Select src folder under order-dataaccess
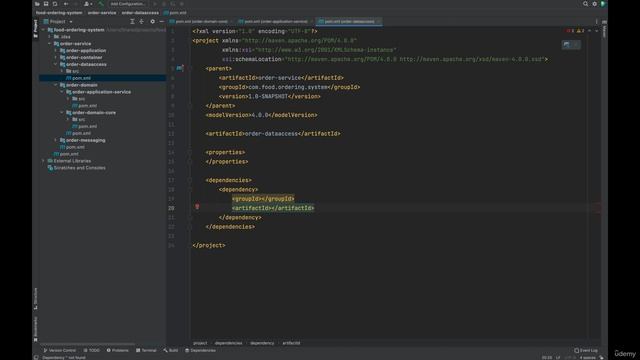 tap(73, 71)
